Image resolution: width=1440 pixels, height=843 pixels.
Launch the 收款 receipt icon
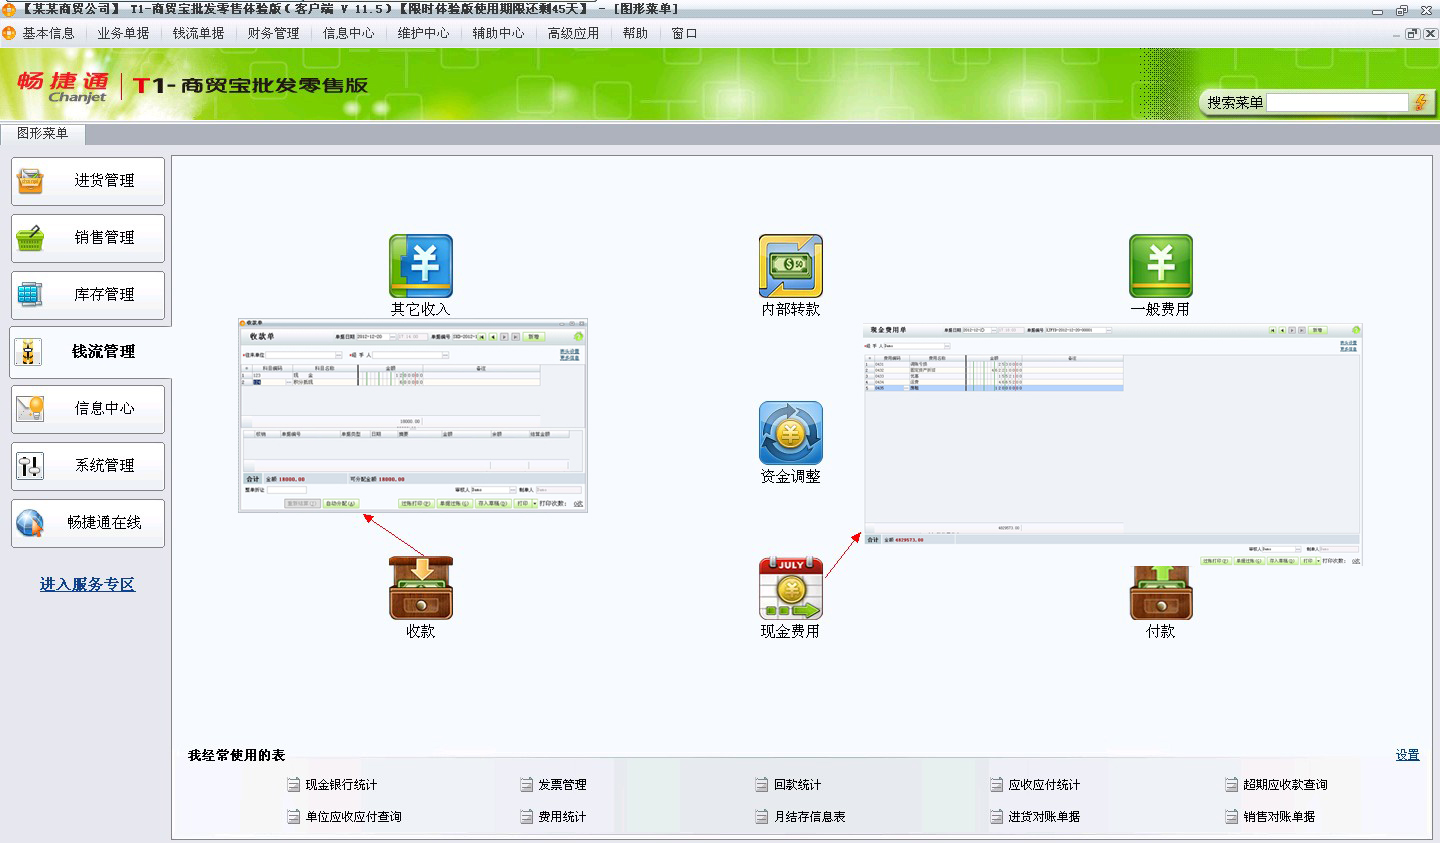click(x=420, y=588)
